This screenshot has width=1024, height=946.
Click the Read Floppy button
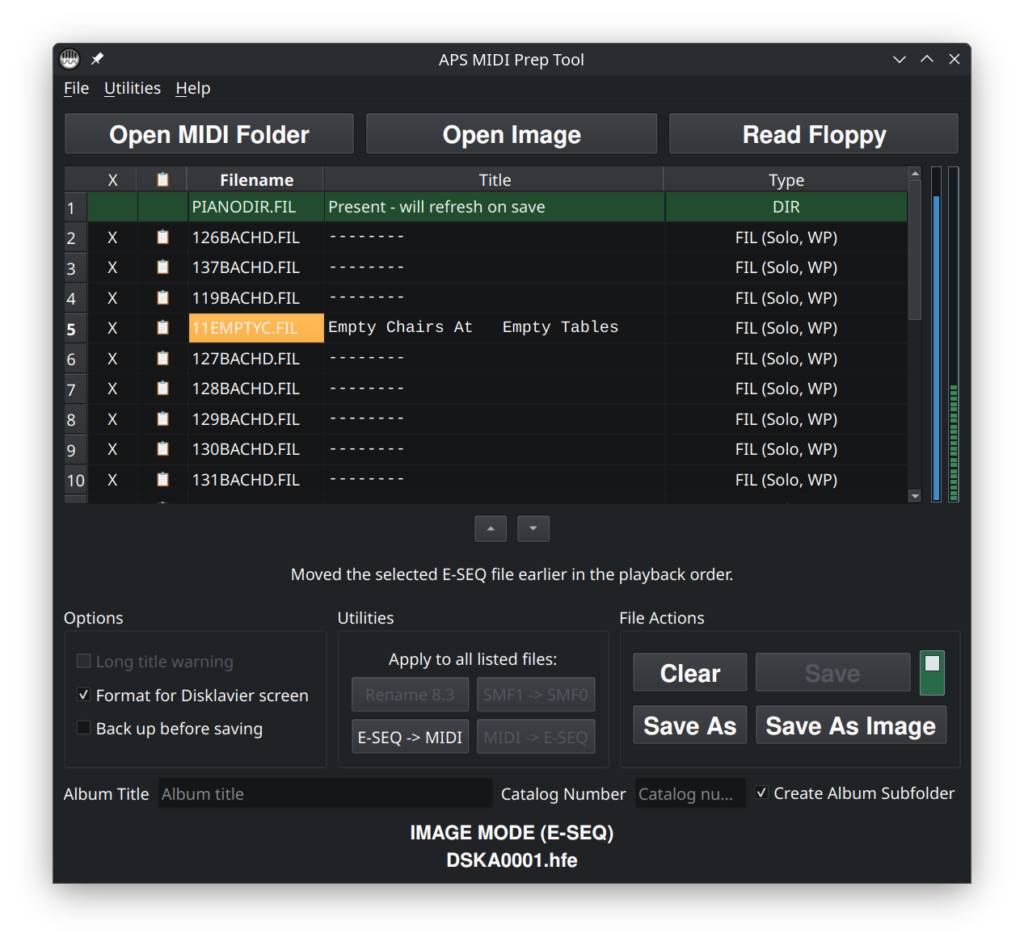click(x=813, y=133)
